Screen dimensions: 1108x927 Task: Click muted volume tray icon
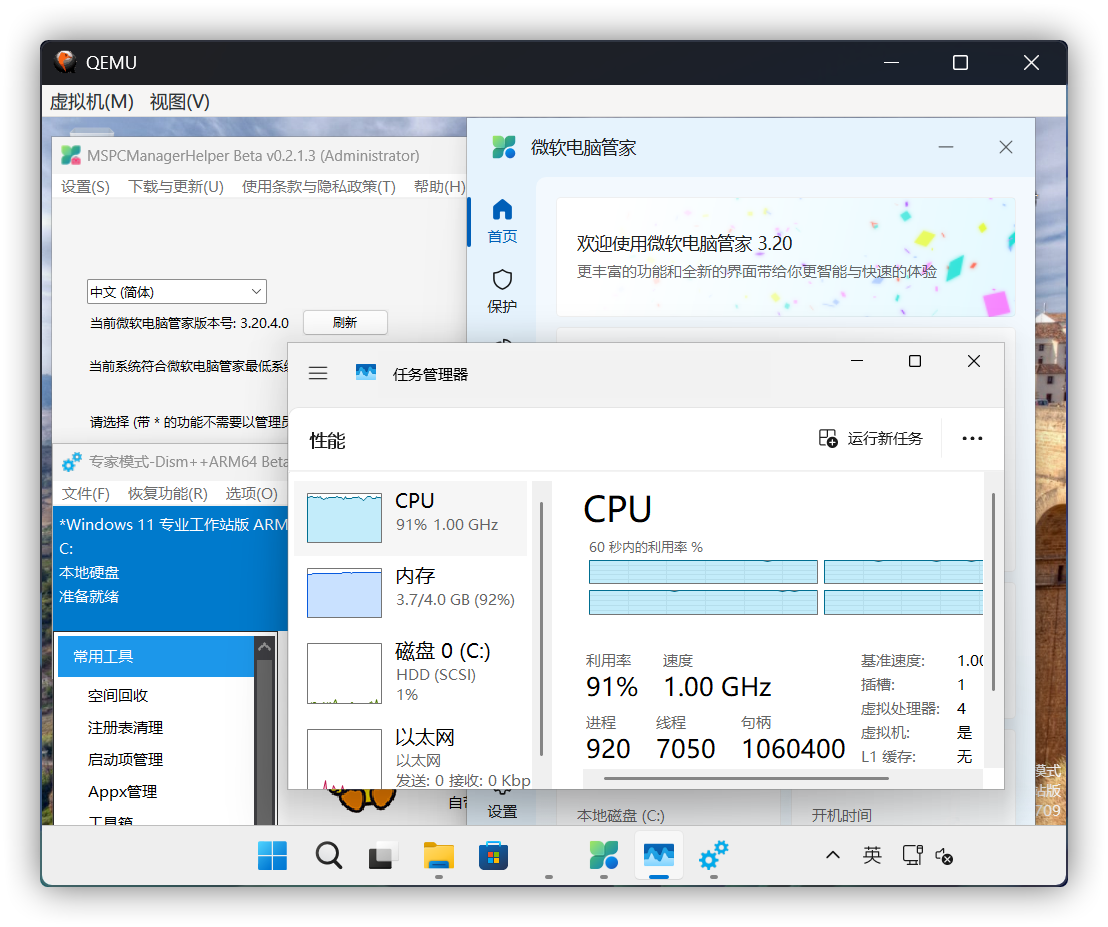point(944,856)
